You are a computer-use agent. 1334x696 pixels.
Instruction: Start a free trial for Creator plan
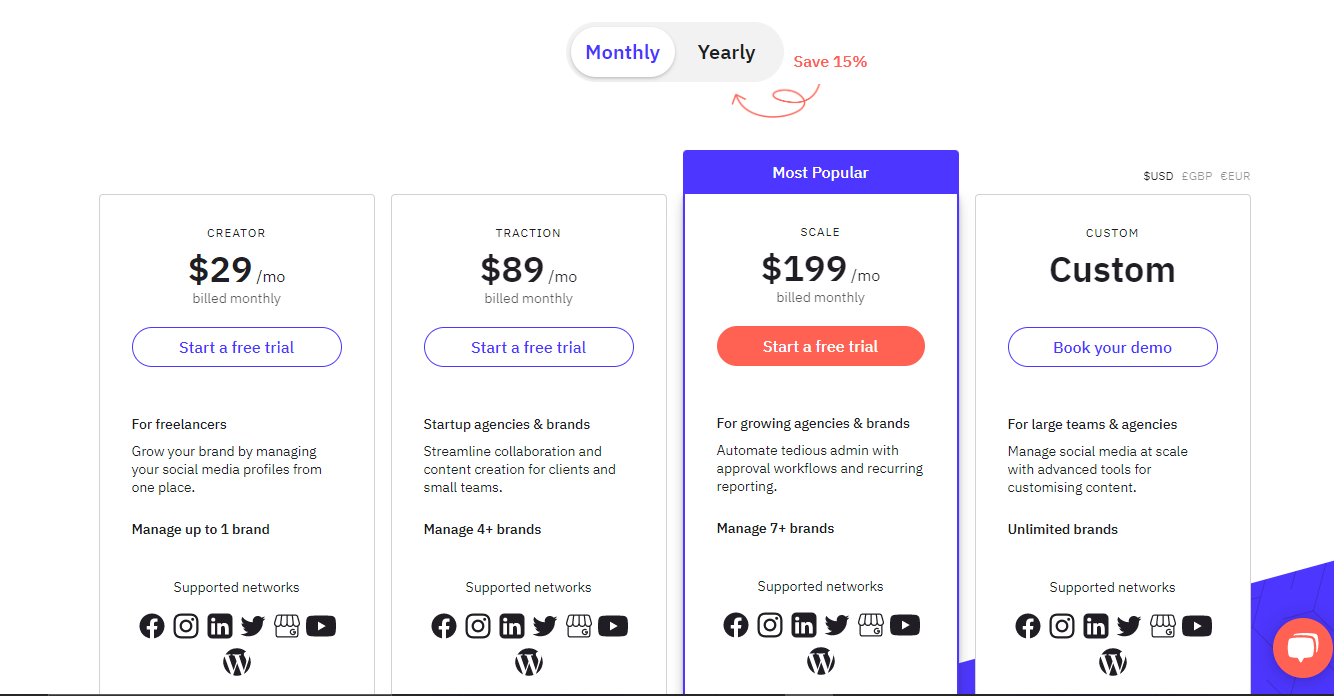(237, 347)
